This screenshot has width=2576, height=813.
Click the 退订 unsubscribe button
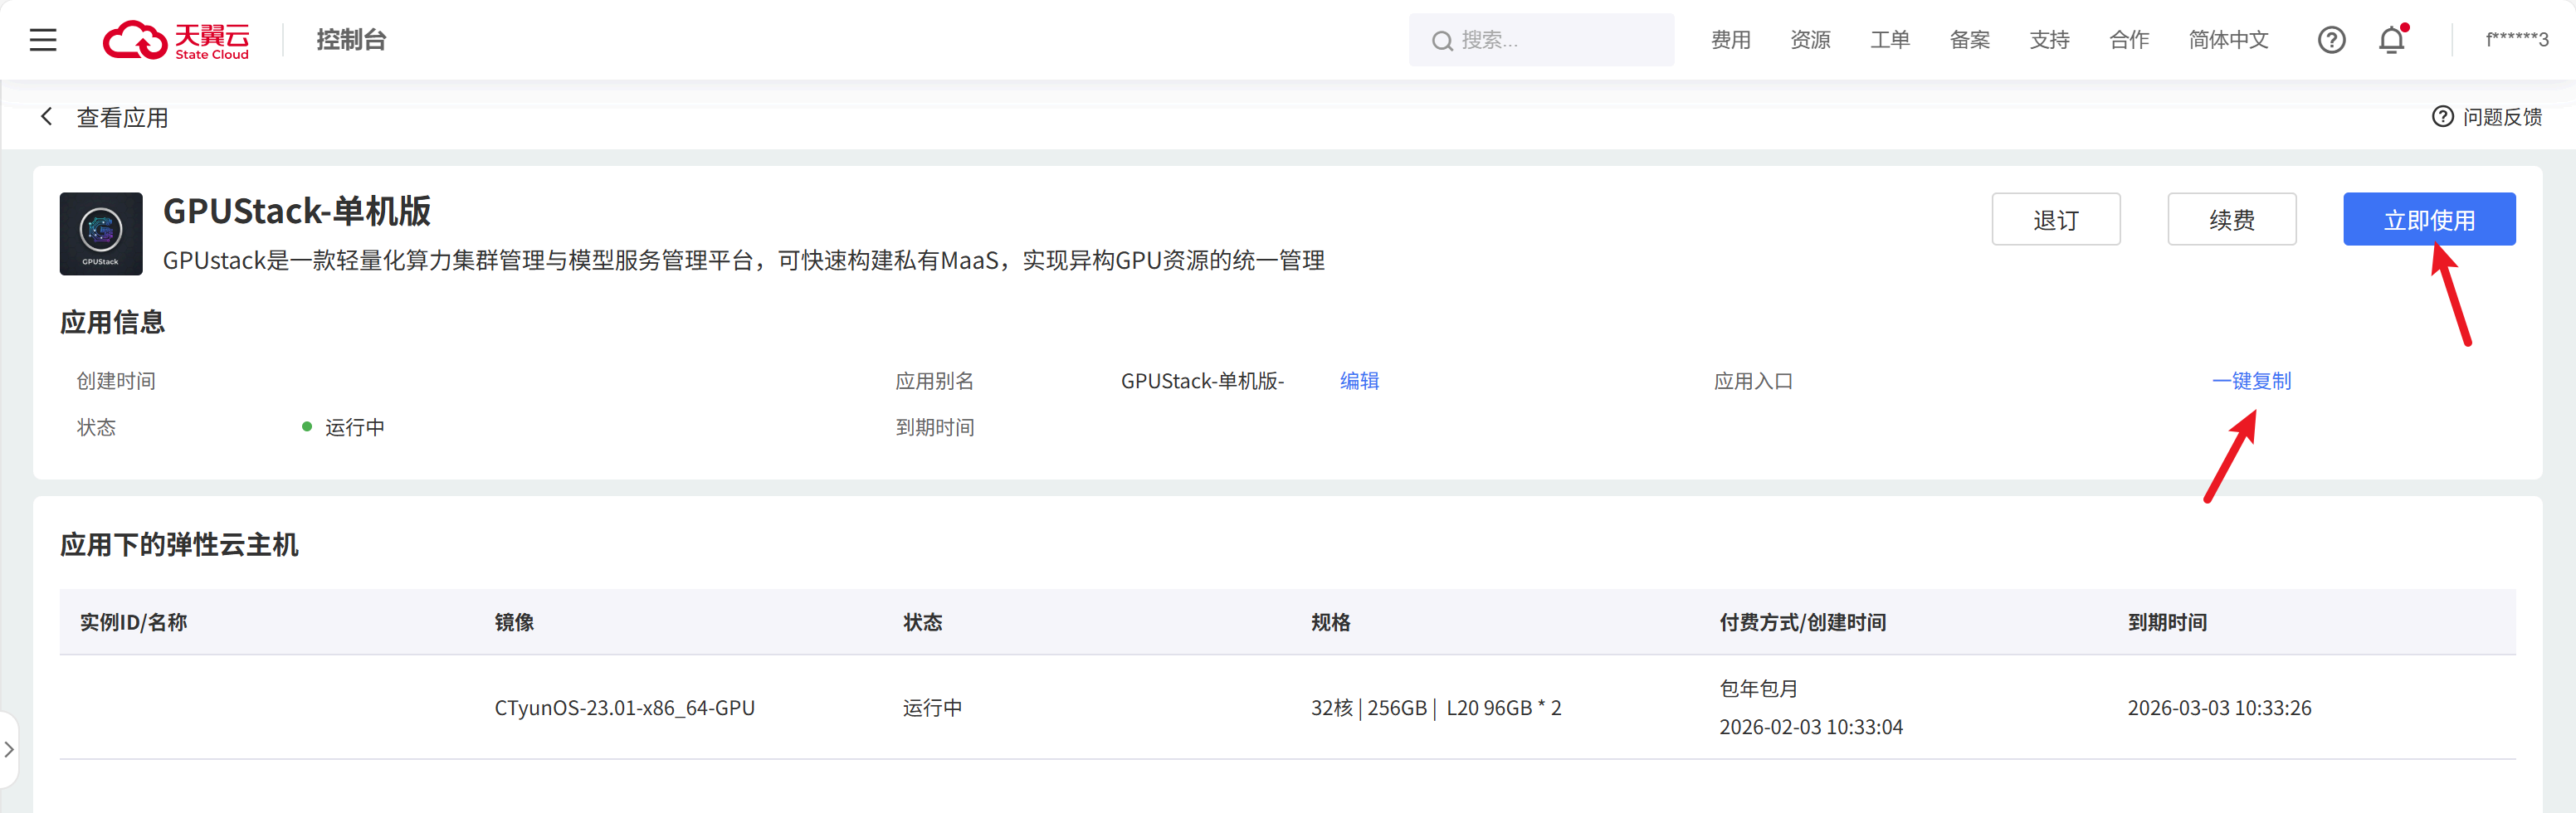click(2056, 219)
